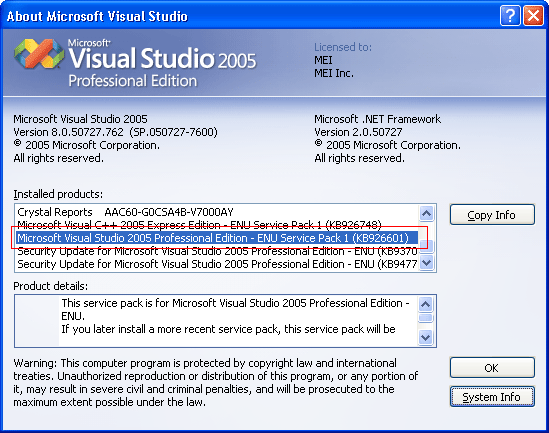The image size is (549, 433).
Task: Select Microsoft Visual C++ 2005 Express Edition entry
Action: coord(217,225)
